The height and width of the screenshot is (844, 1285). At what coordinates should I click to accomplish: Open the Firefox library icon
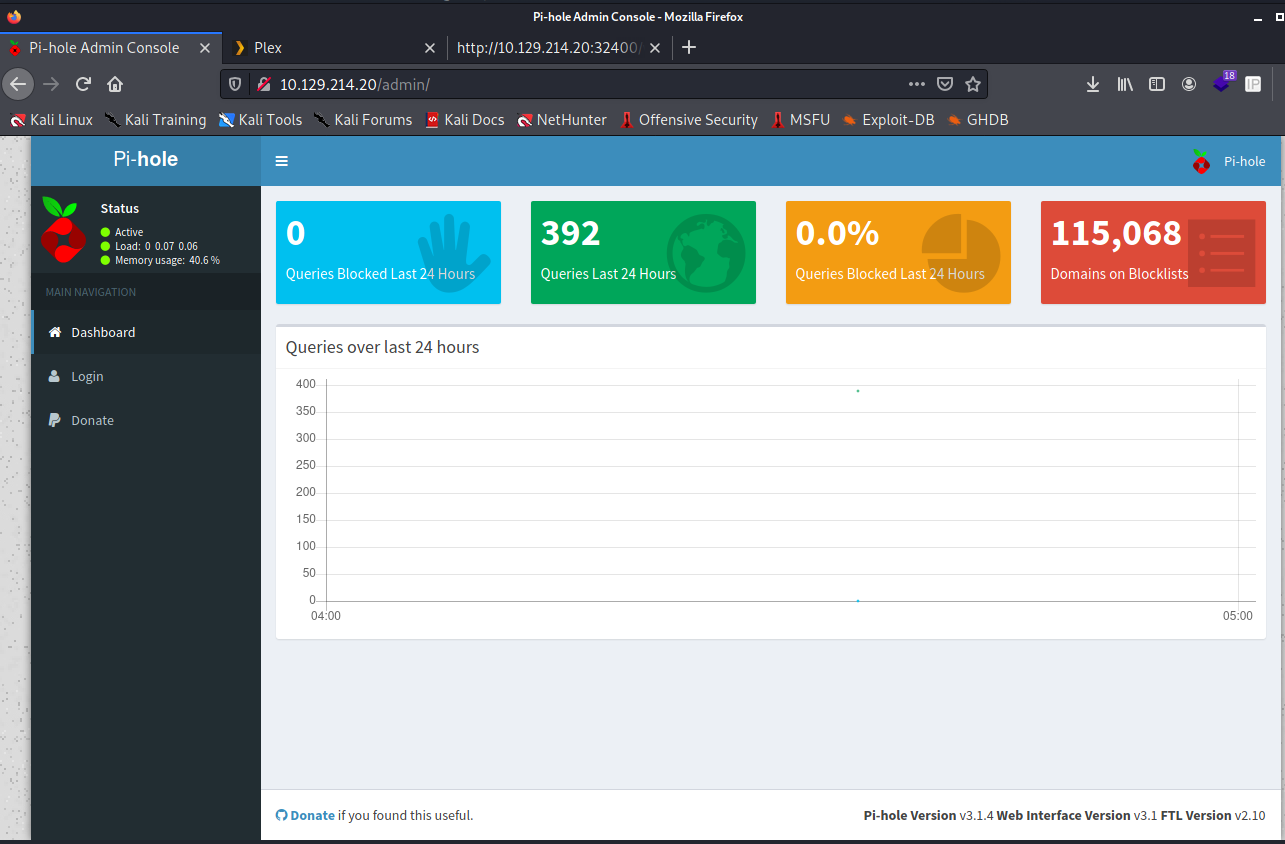click(x=1125, y=84)
